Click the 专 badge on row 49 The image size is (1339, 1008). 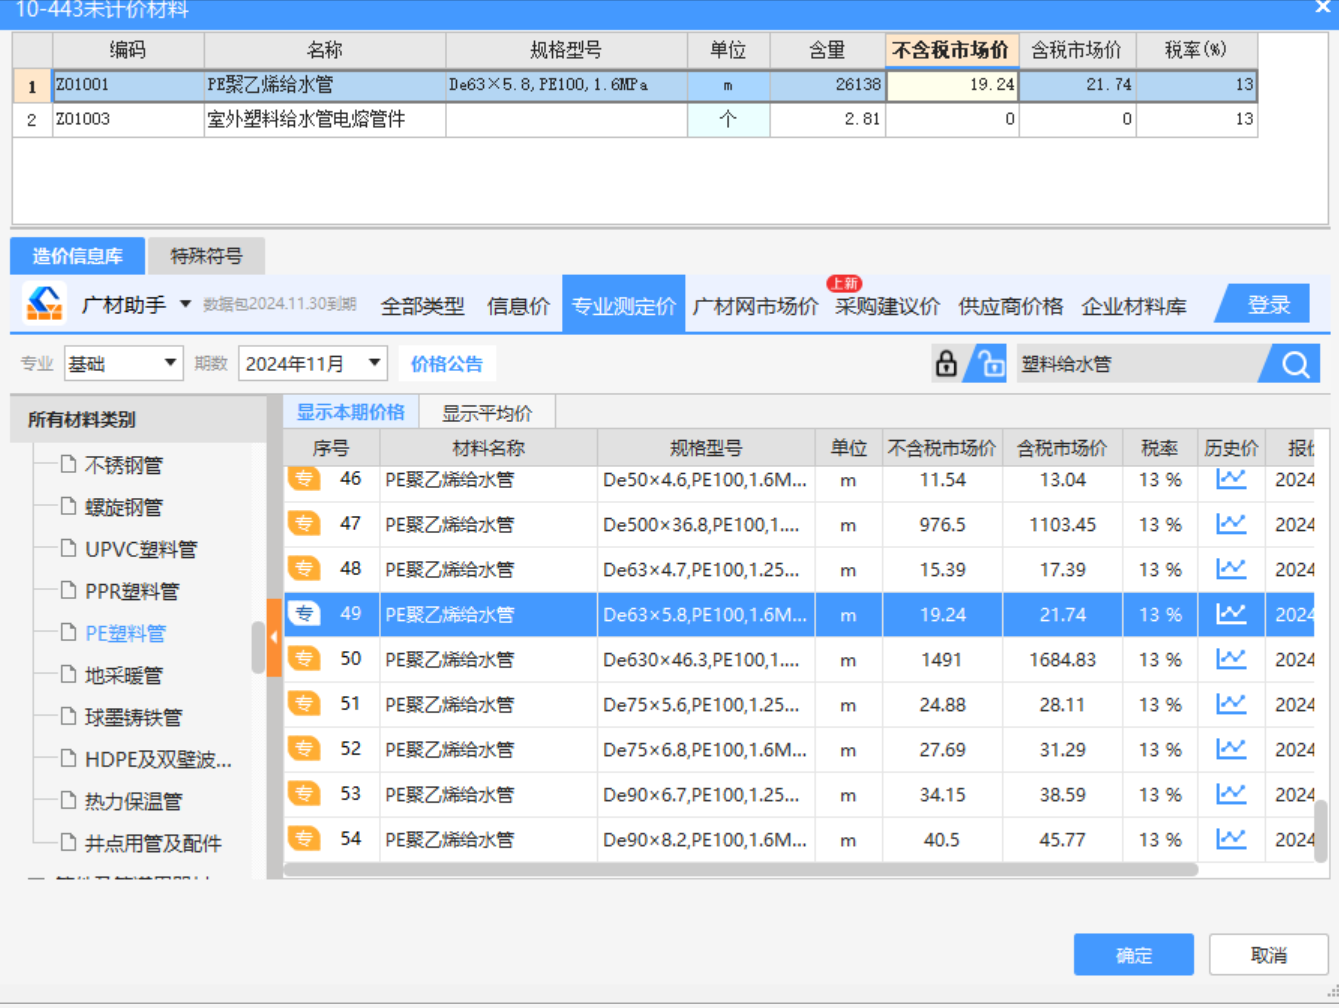coord(304,613)
